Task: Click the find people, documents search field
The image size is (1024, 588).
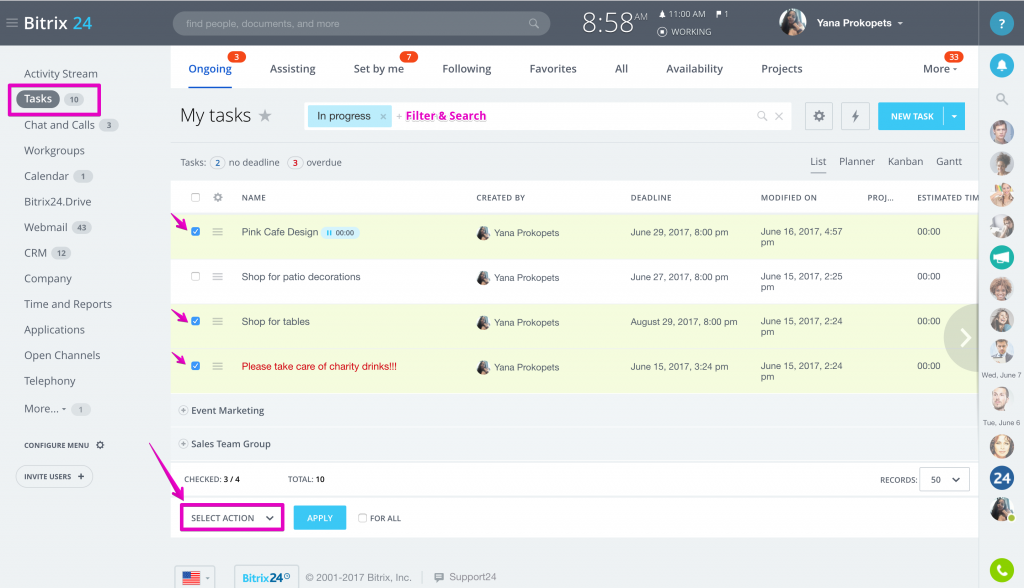Action: pos(361,24)
